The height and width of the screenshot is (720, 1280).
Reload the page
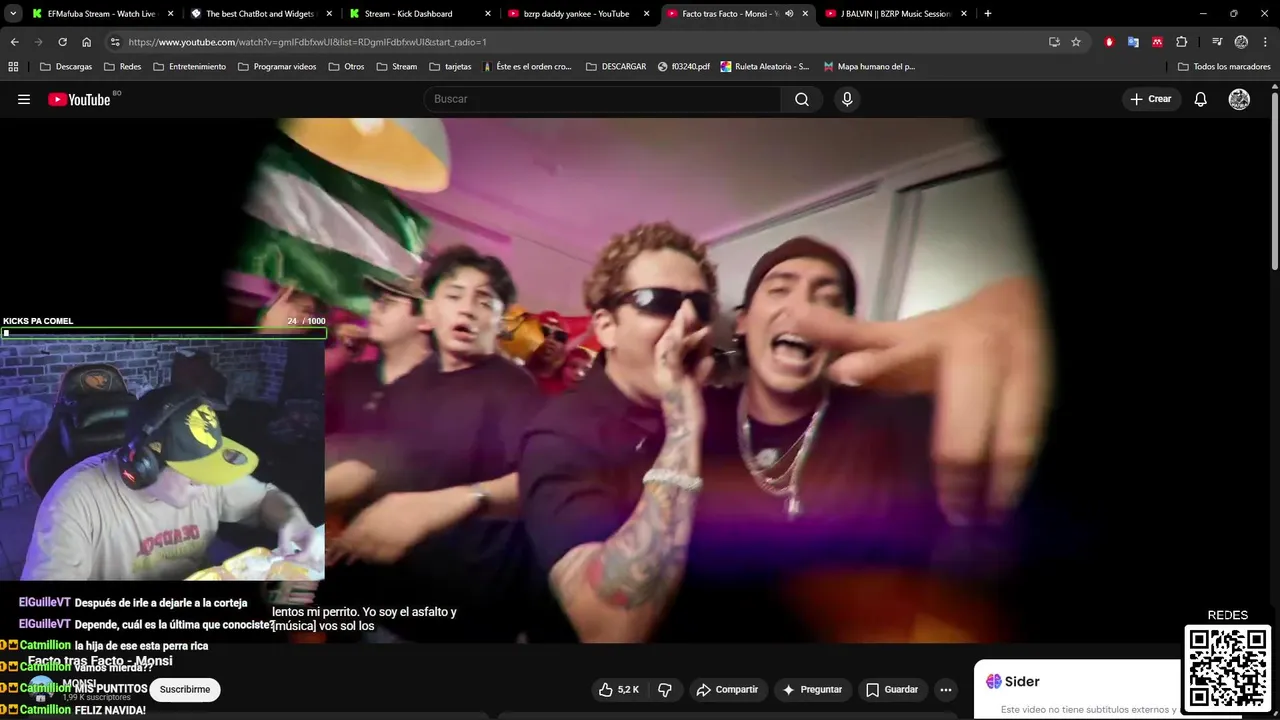[x=62, y=42]
